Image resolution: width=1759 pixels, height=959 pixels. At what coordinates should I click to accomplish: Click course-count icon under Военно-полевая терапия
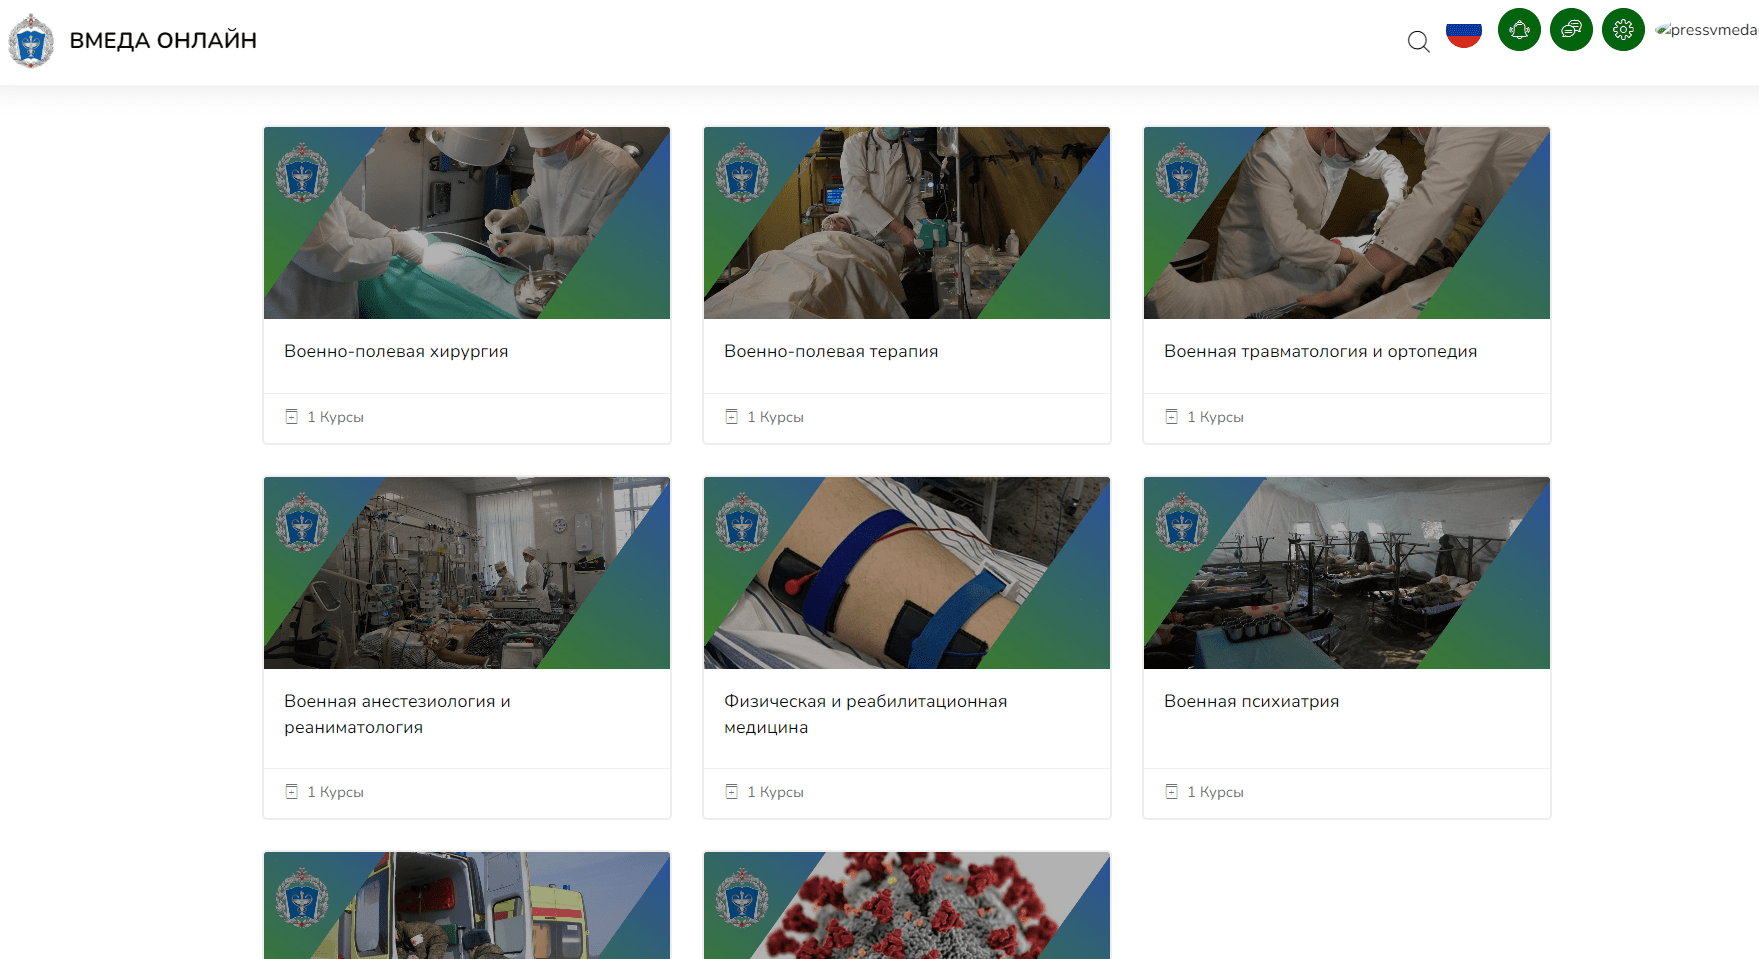point(732,416)
